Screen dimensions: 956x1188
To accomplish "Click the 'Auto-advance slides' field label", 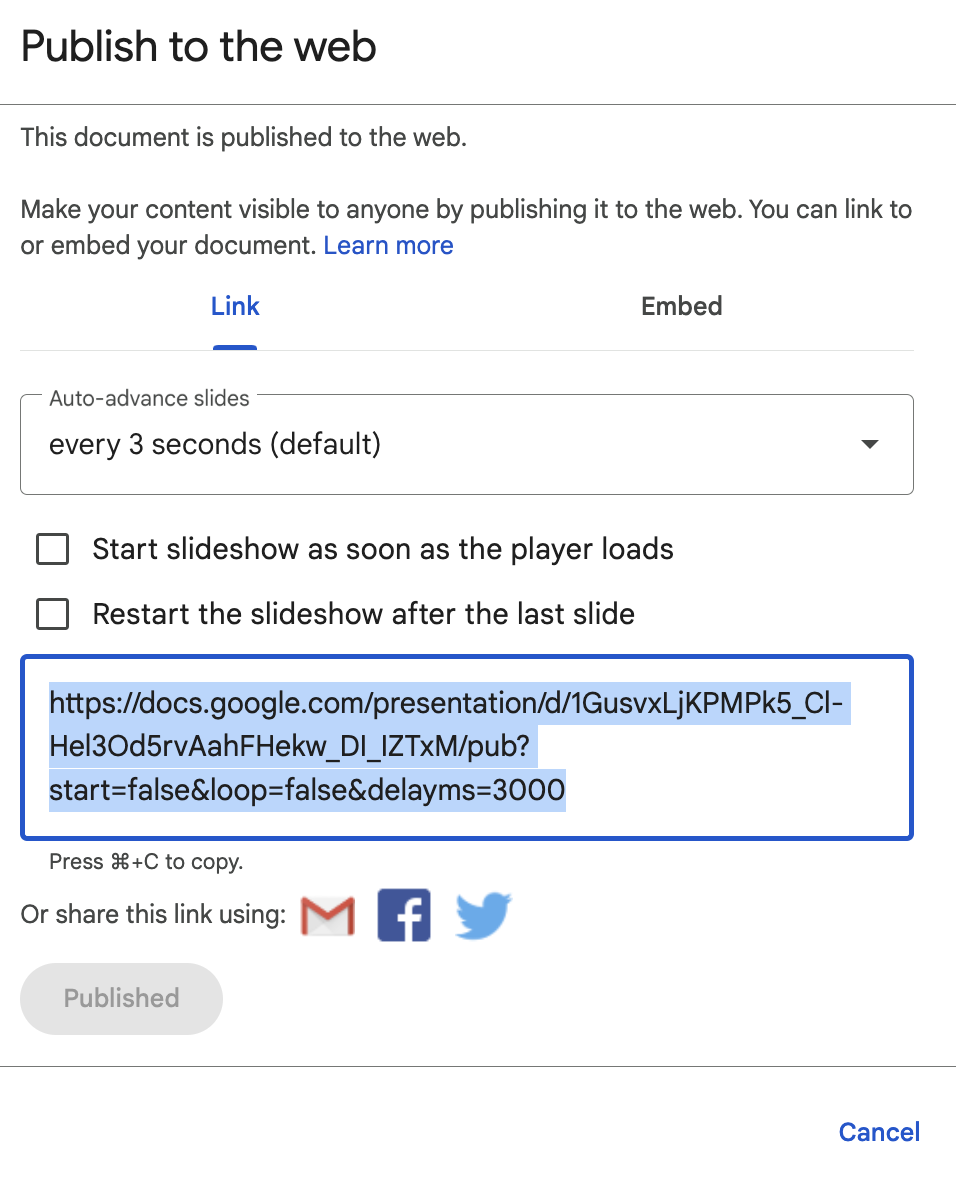I will 149,399.
